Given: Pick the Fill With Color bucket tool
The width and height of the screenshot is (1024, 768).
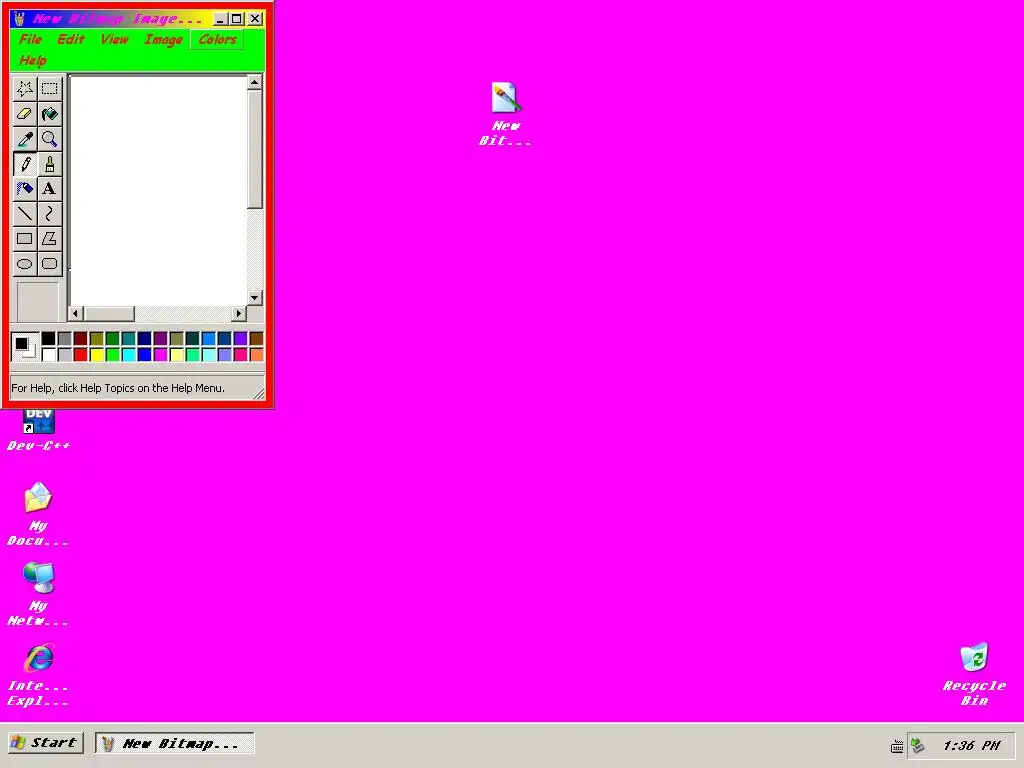Looking at the screenshot, I should 50,114.
